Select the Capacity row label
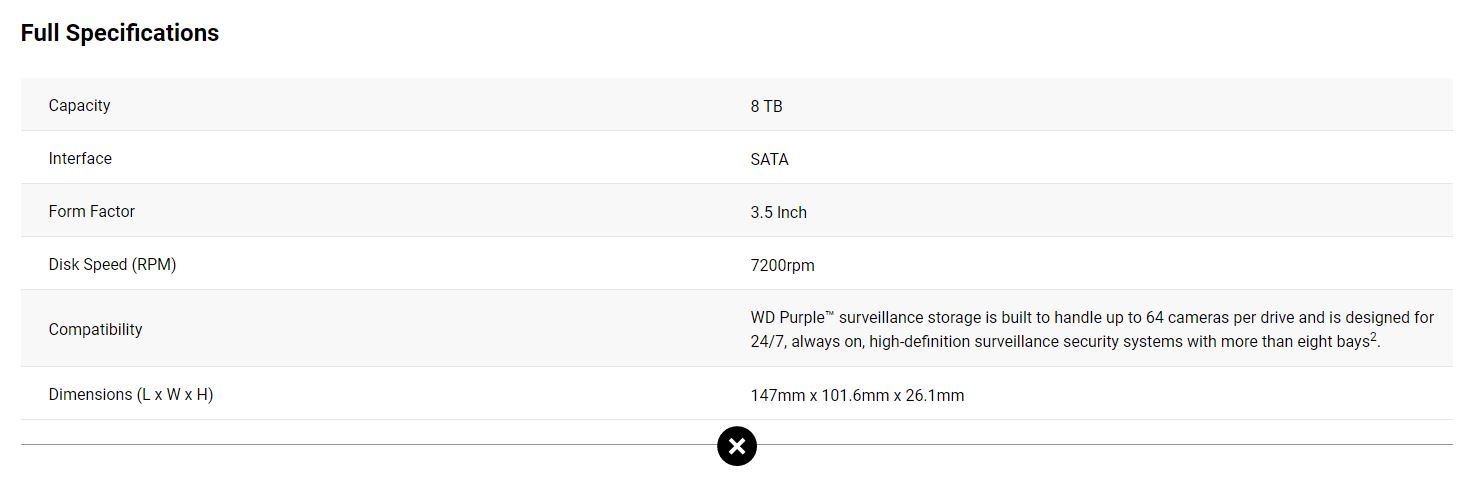Viewport: 1476px width, 482px height. pyautogui.click(x=79, y=106)
